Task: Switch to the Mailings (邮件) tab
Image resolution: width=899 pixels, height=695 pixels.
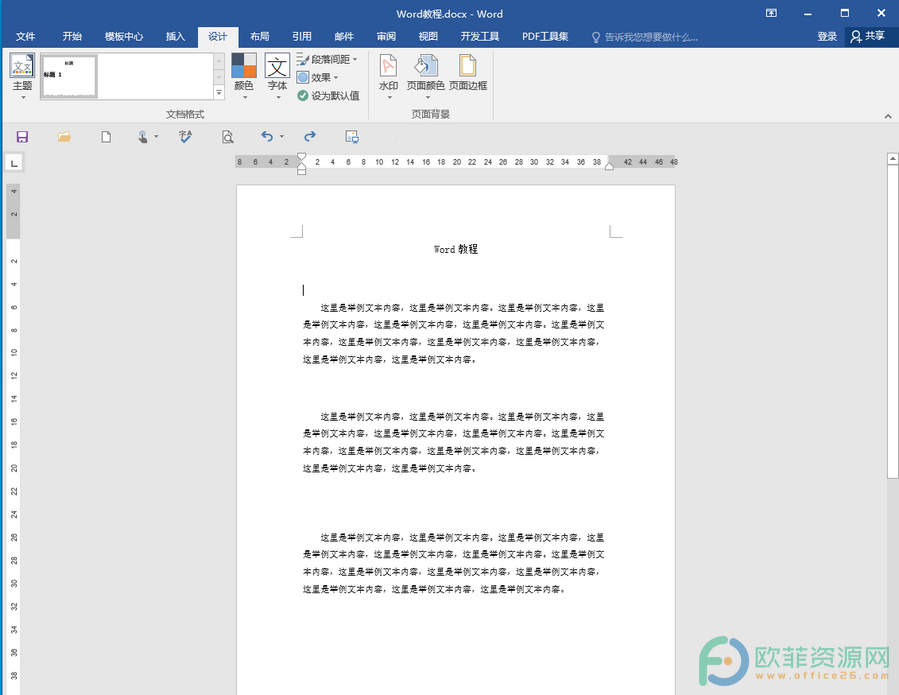Action: point(344,37)
